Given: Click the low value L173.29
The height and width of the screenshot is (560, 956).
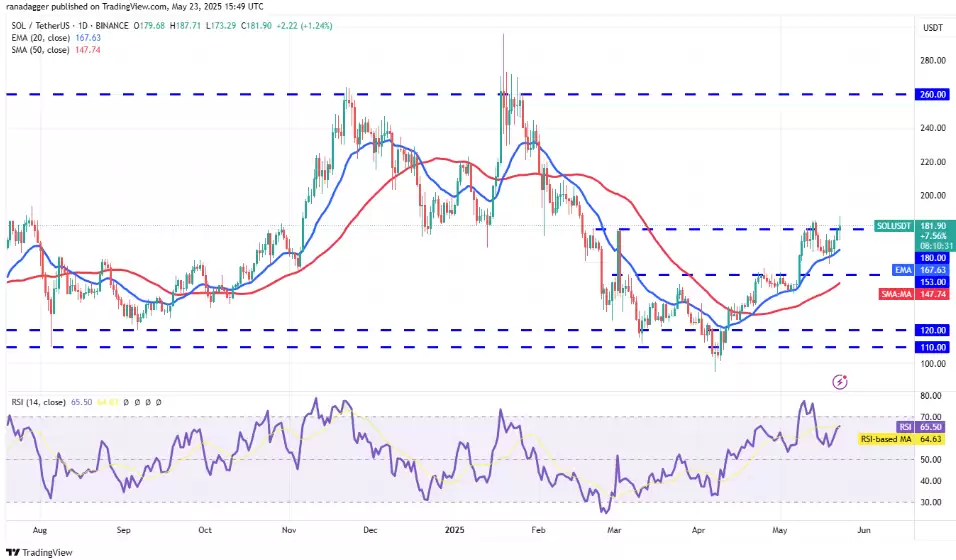Looking at the screenshot, I should click(221, 26).
